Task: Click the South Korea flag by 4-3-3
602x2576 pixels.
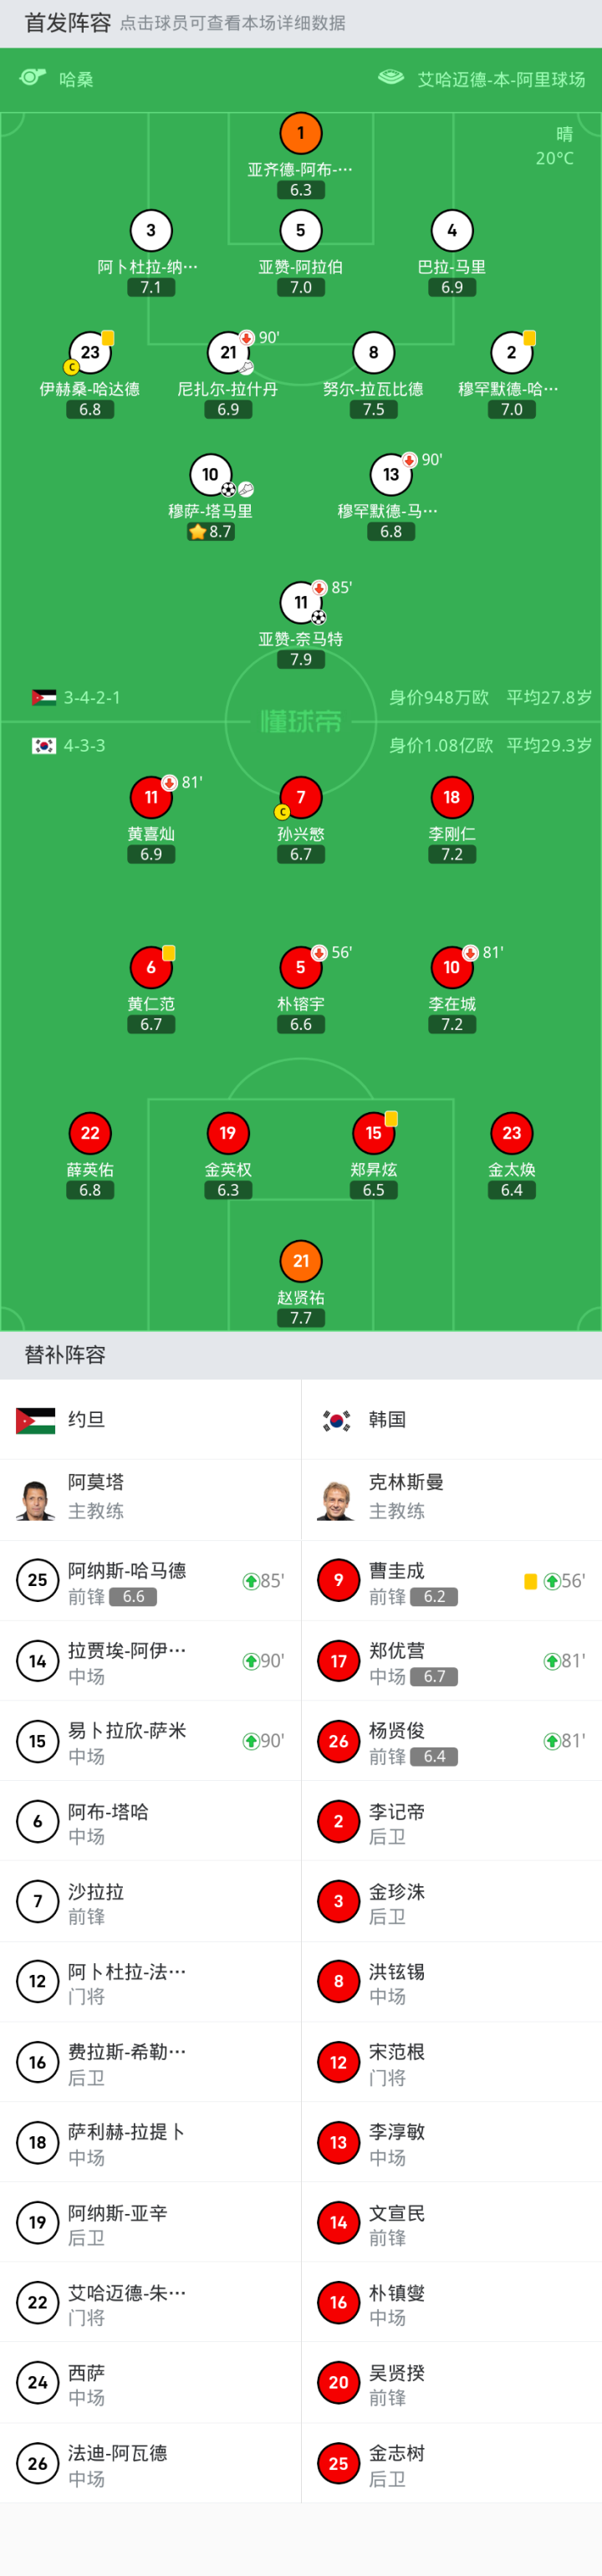Action: point(44,745)
